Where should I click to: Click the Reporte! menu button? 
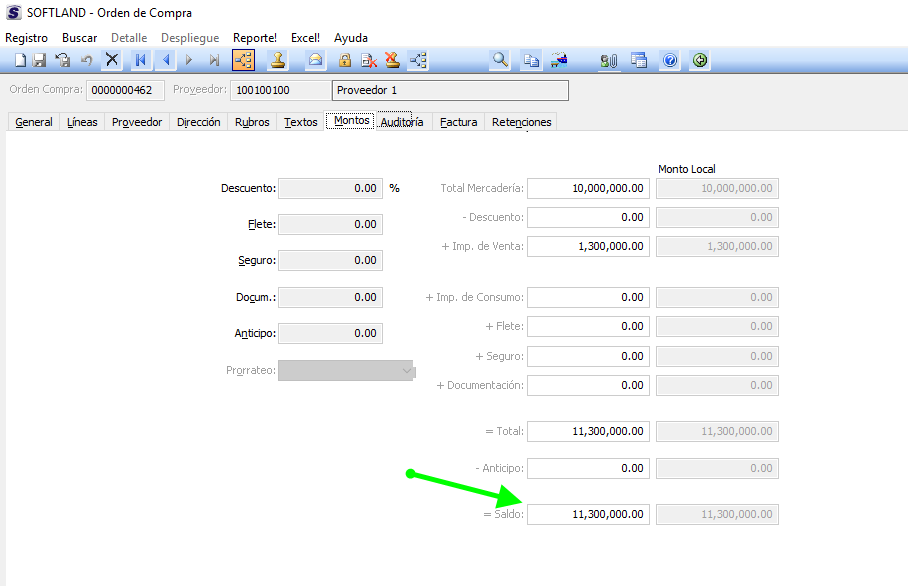click(255, 38)
